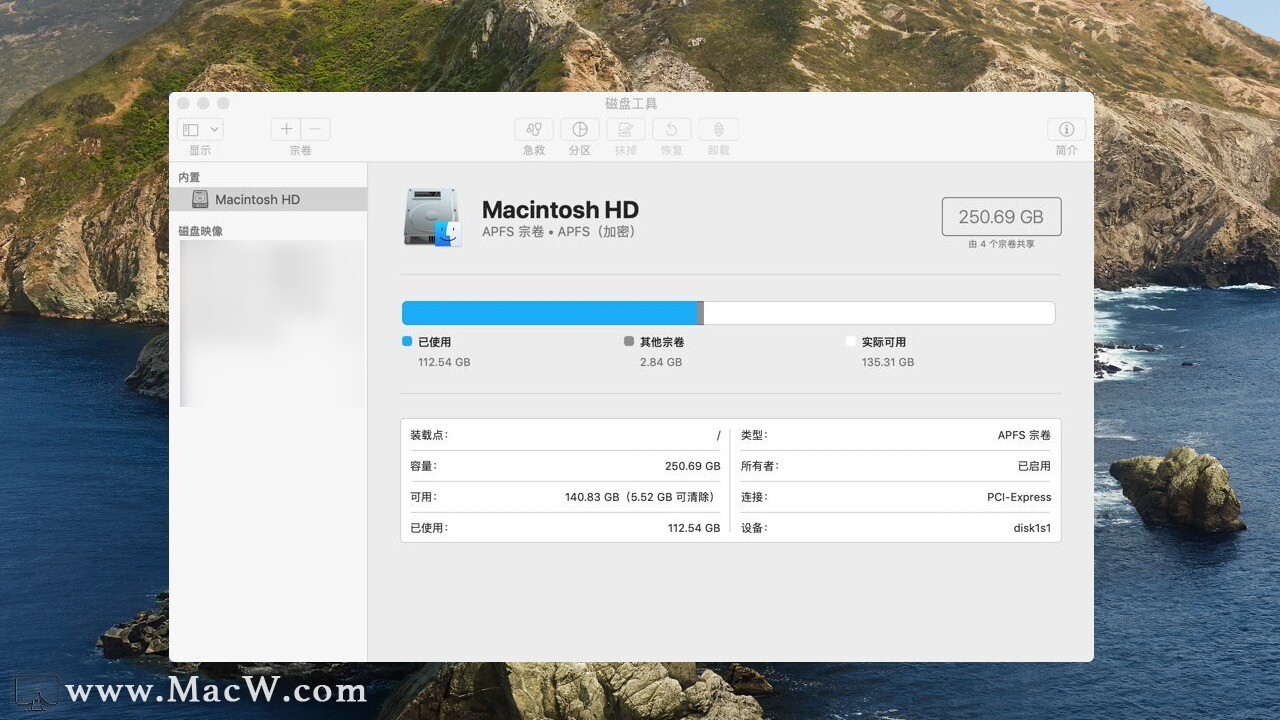Click the 卸载 unmount toolbar icon
The width and height of the screenshot is (1280, 720).
(718, 129)
